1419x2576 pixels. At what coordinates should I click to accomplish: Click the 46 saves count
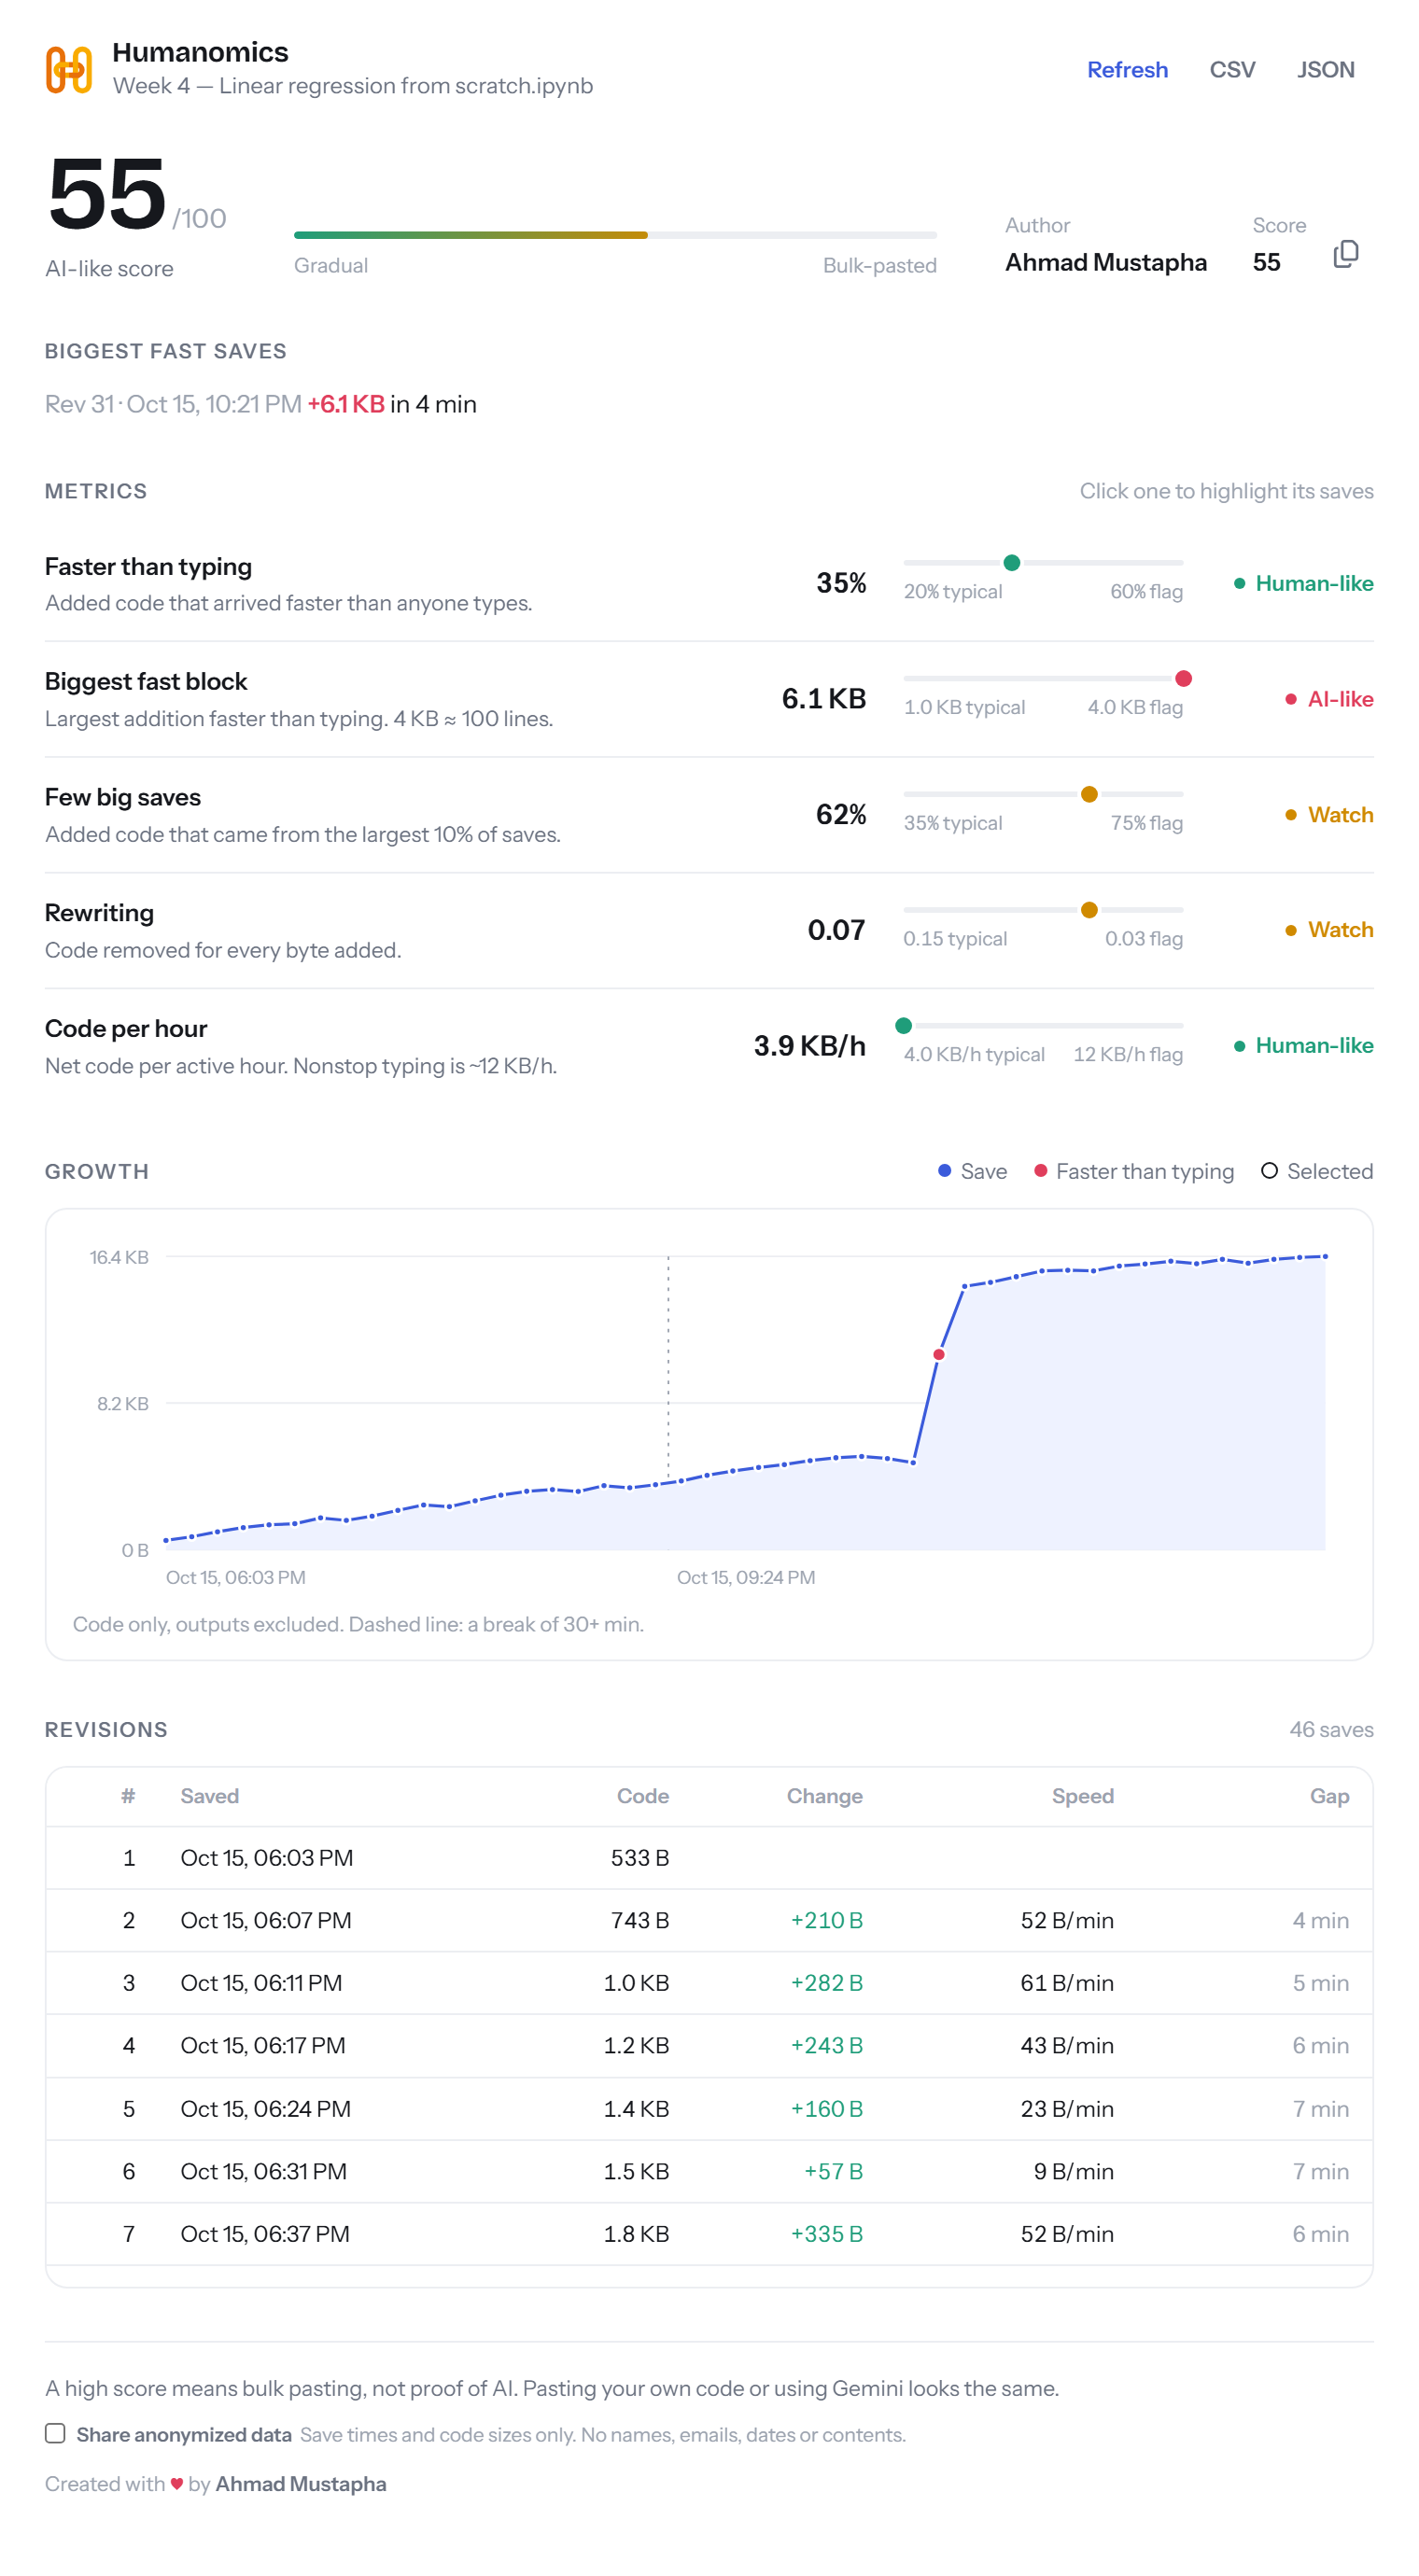1331,1729
